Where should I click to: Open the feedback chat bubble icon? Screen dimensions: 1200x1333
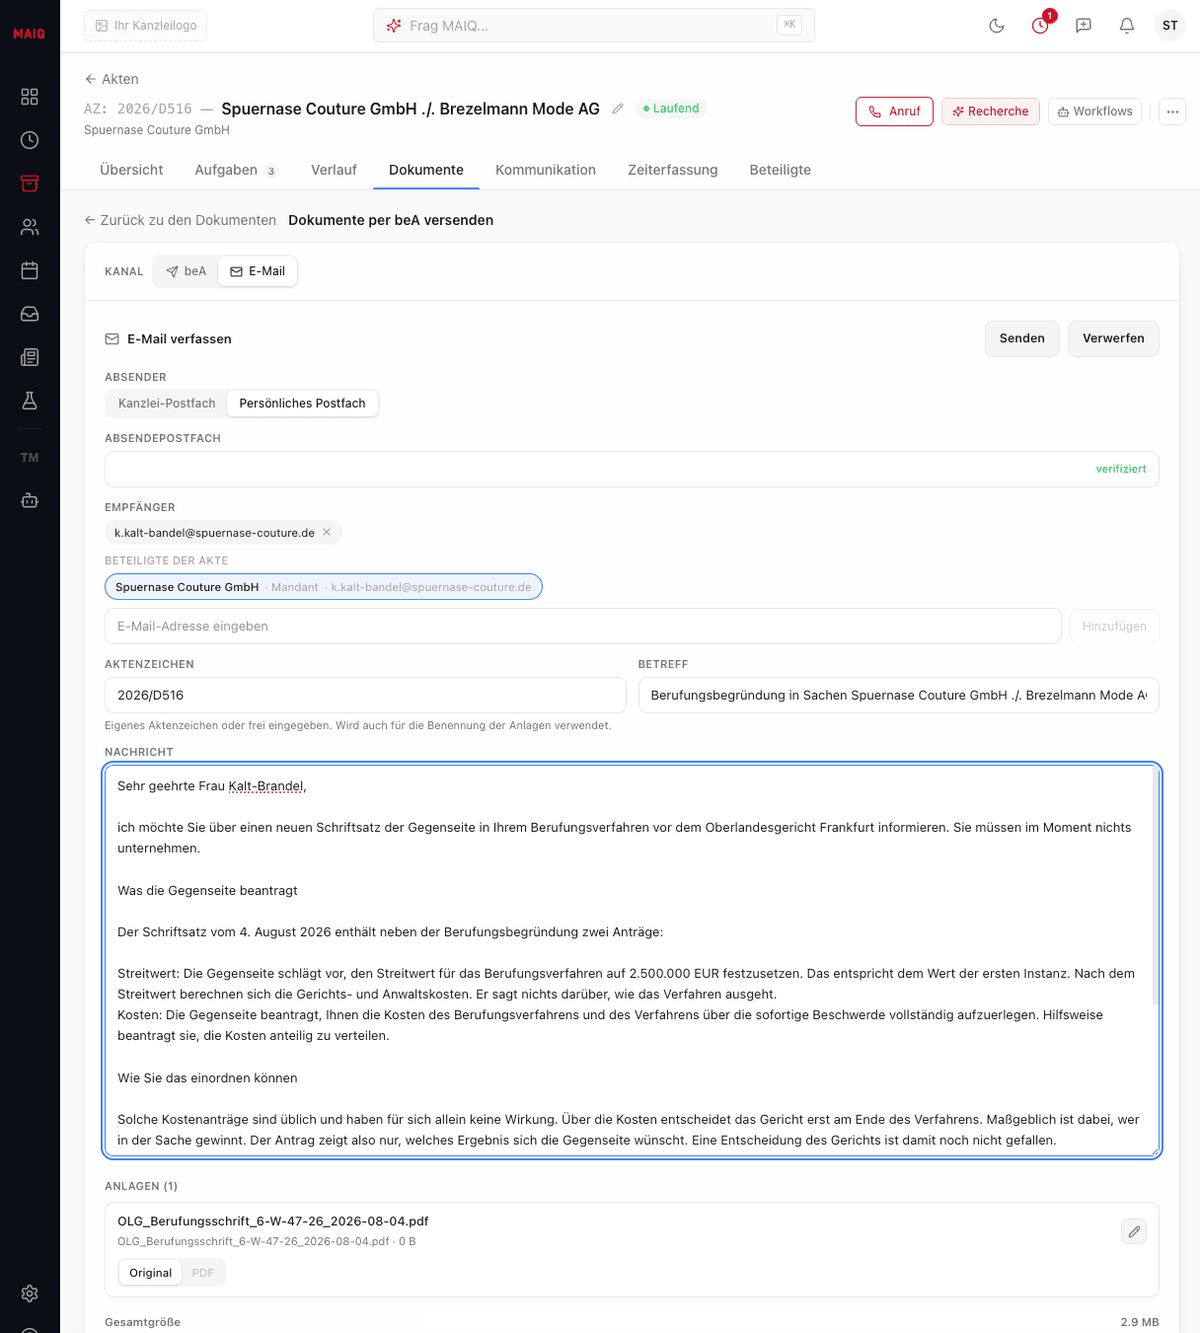coord(1083,26)
